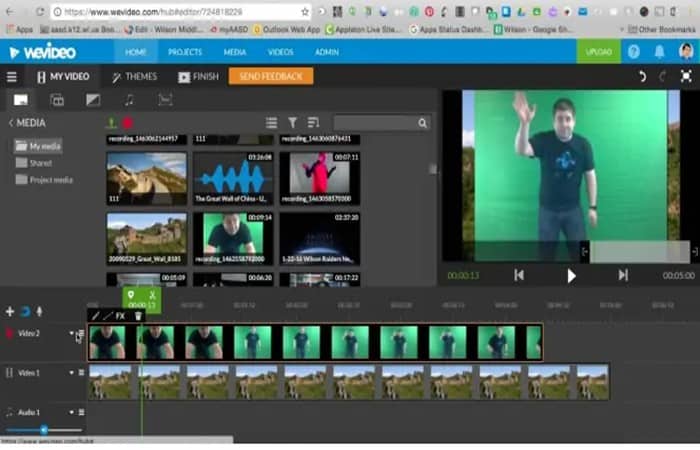Select the green screen recording thumbnail

click(233, 238)
